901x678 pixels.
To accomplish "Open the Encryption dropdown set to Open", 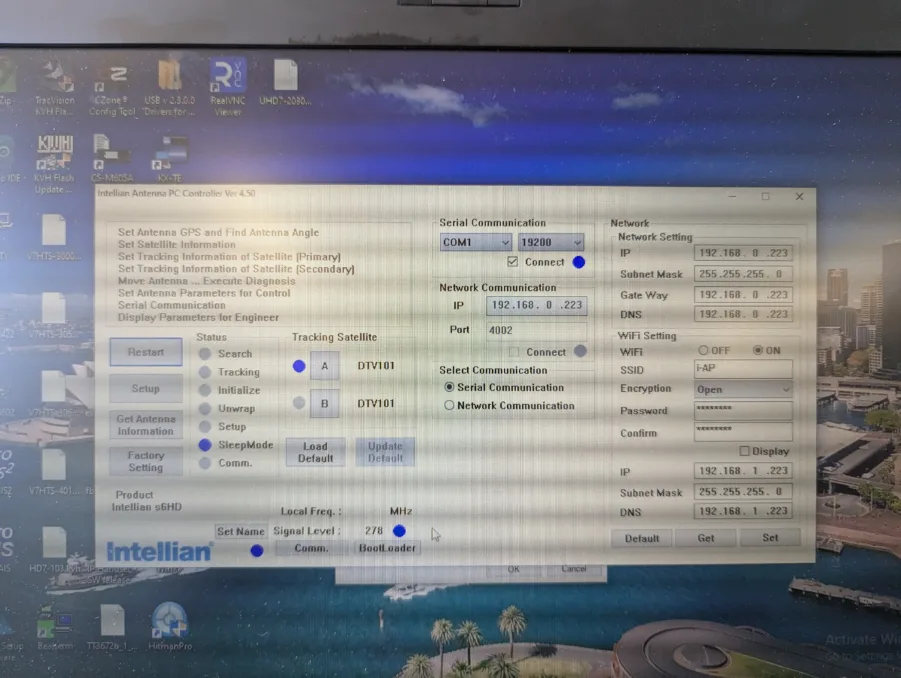I will click(x=742, y=389).
